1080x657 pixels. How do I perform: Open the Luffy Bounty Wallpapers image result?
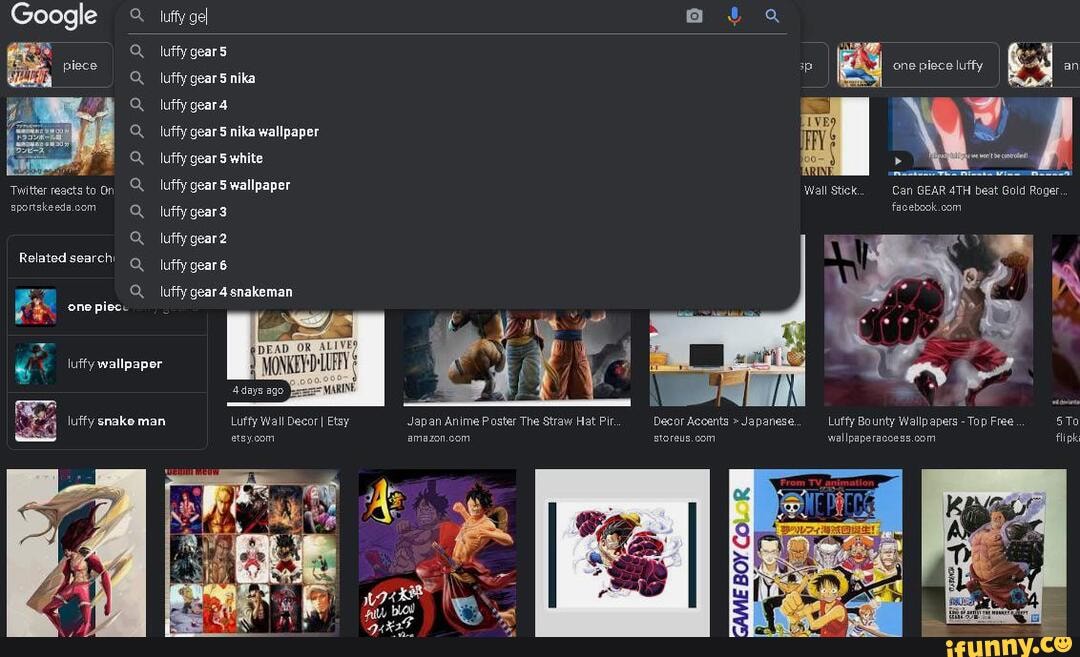coord(928,320)
